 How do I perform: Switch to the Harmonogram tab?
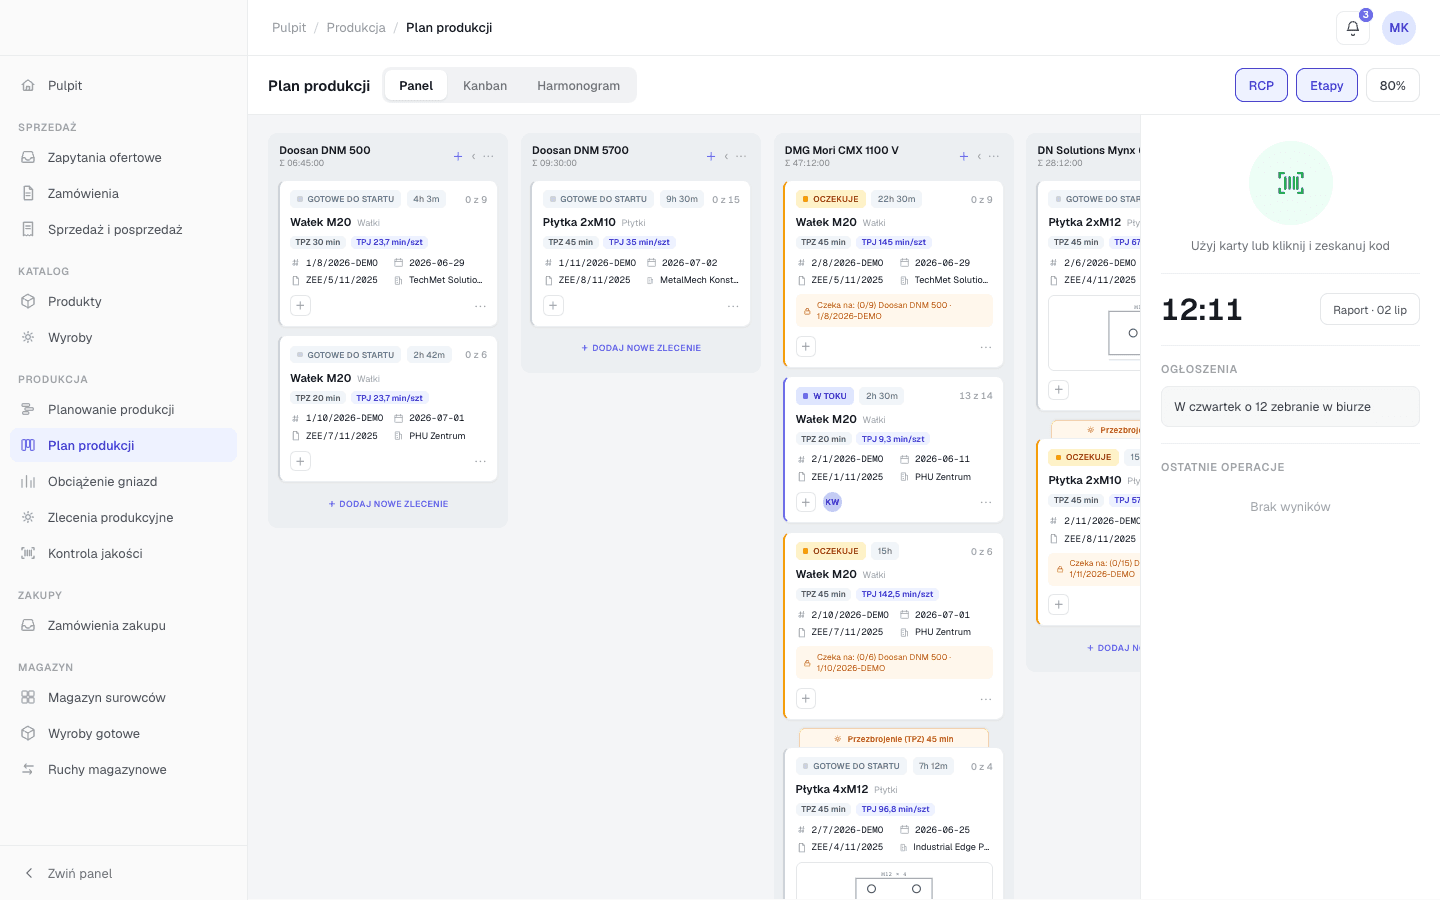[578, 85]
